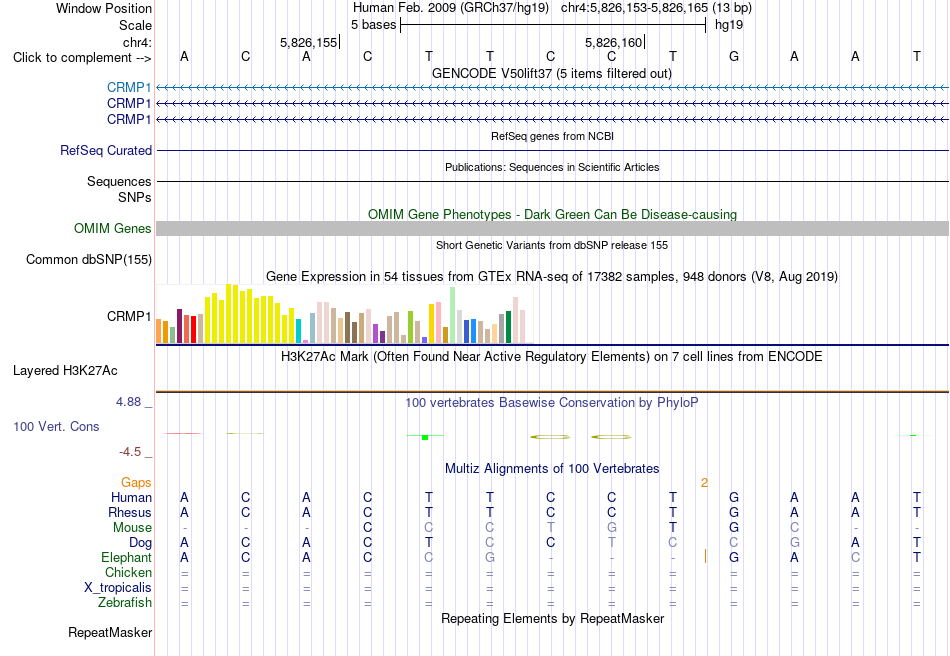
Task: Open Short Genetic Variants dbSNP 155 title
Action: pos(552,245)
